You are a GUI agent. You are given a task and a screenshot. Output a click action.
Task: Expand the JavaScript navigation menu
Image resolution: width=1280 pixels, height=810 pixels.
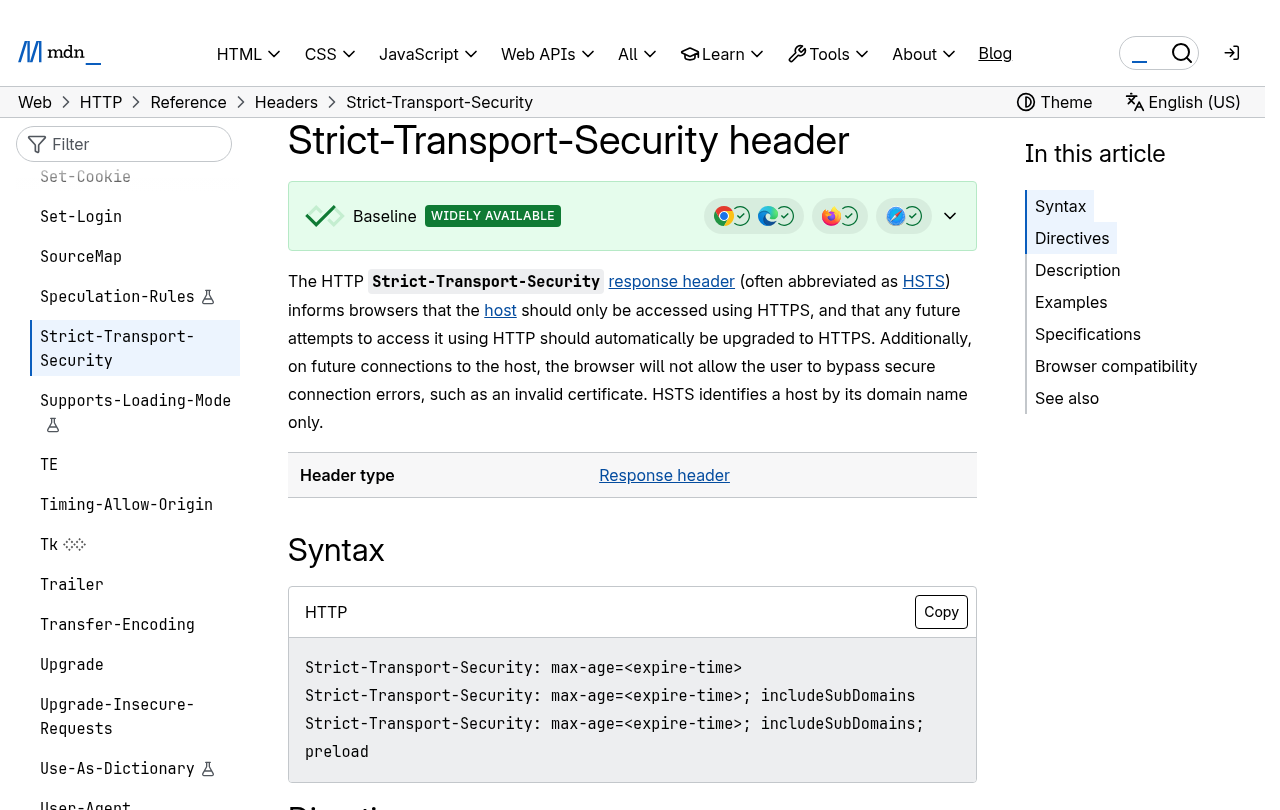pos(428,54)
